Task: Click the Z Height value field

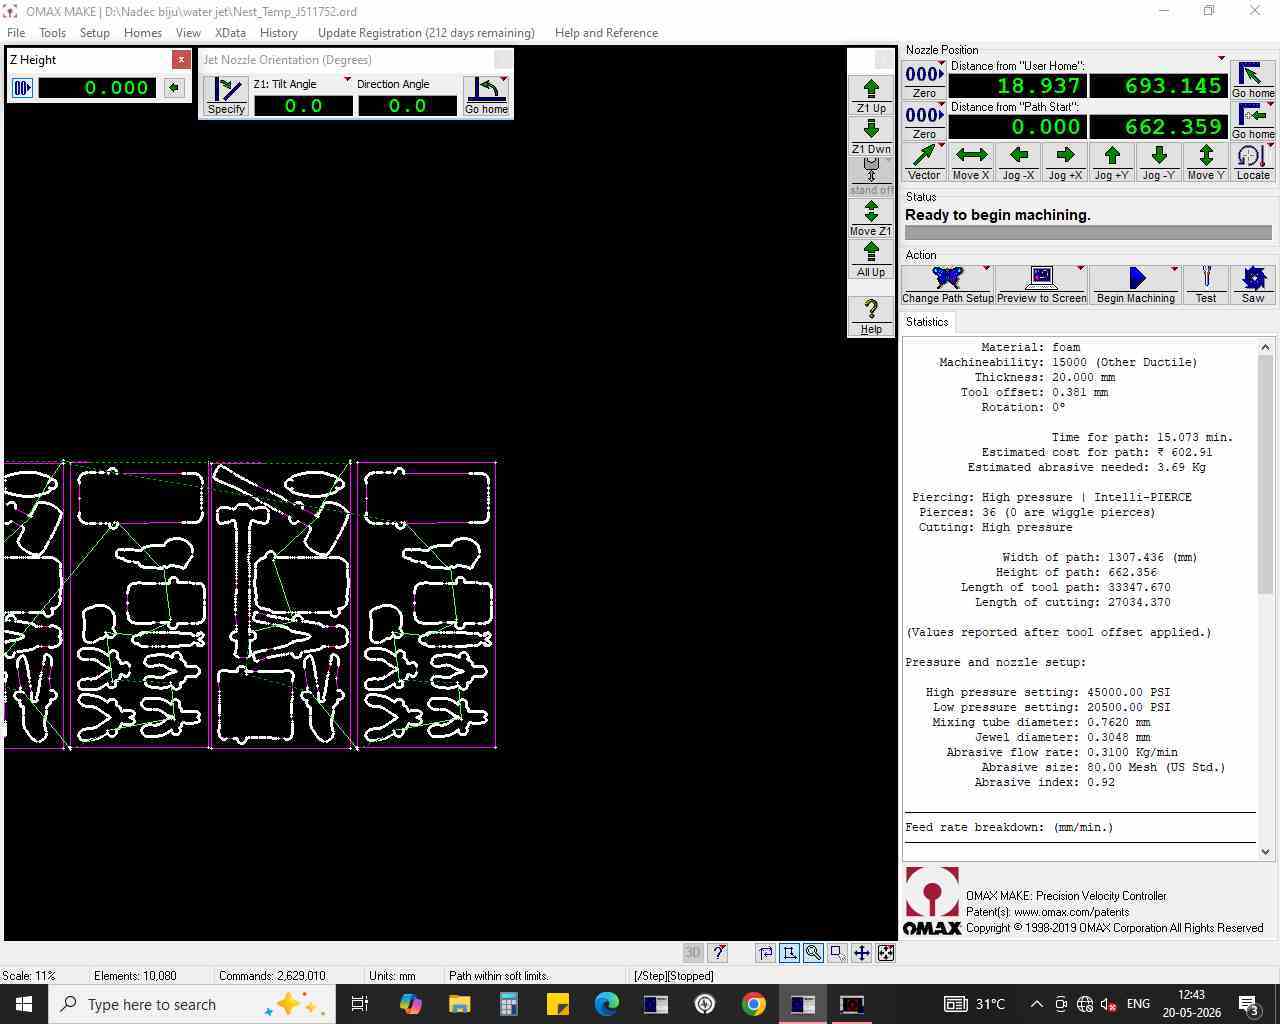Action: [x=97, y=88]
